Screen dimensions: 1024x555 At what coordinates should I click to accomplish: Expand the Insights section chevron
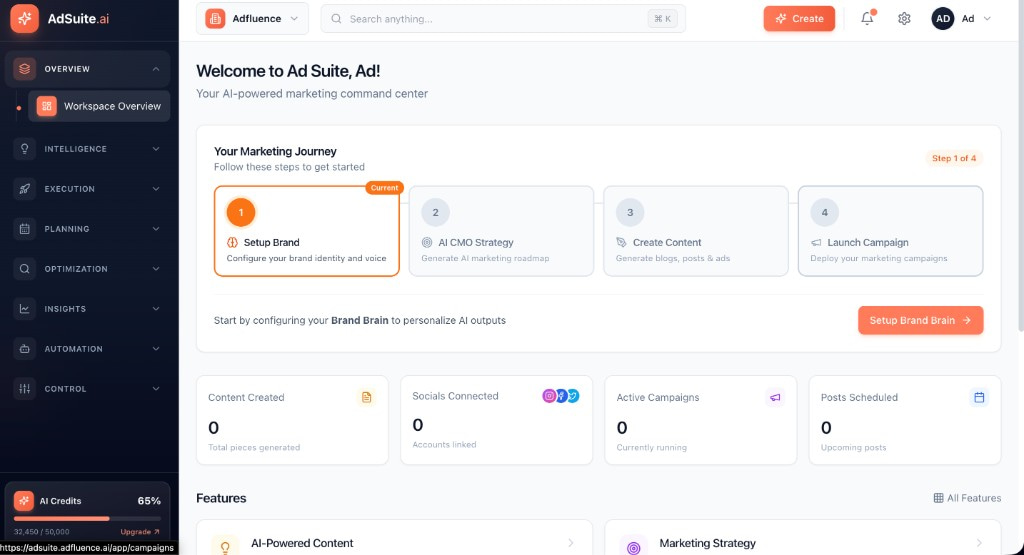pos(156,309)
